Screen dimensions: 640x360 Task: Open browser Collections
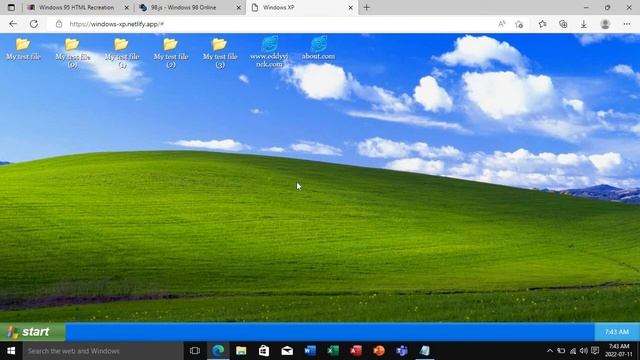(563, 24)
